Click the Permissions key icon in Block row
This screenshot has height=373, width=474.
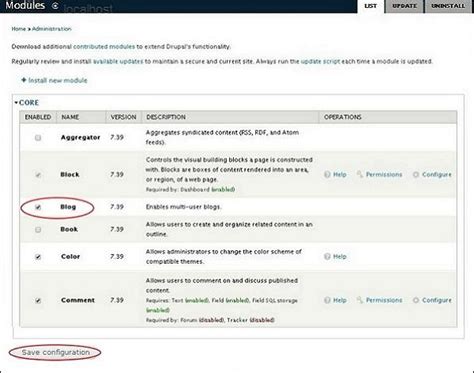[360, 174]
